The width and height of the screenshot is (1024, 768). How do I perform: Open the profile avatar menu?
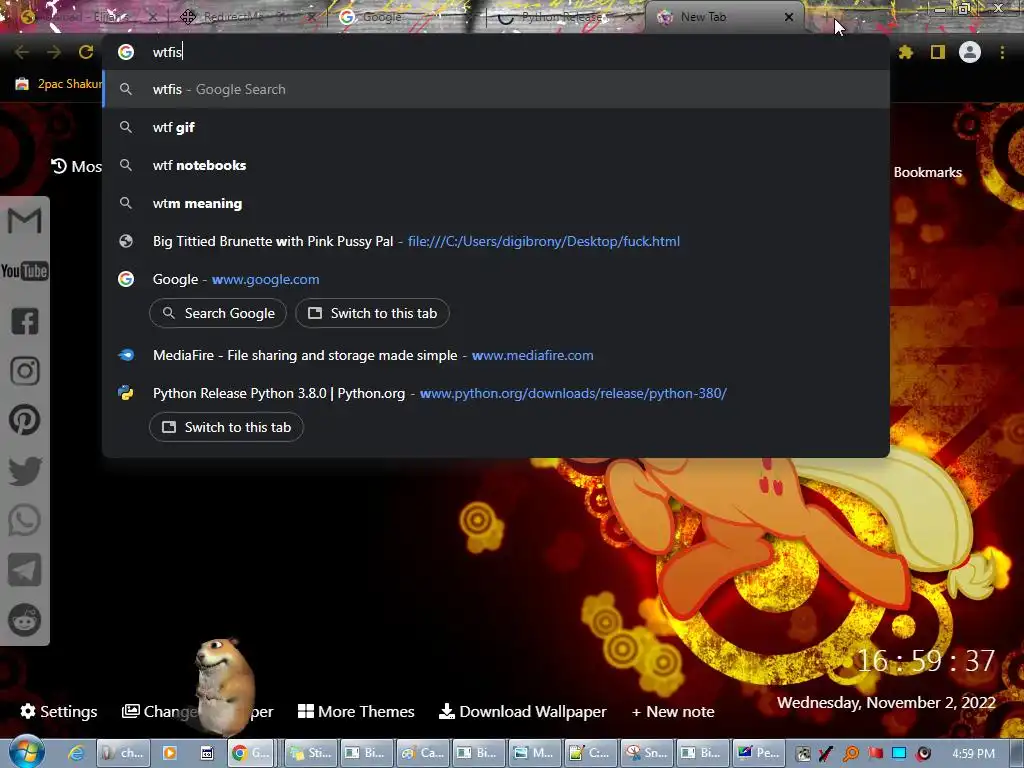click(x=970, y=52)
